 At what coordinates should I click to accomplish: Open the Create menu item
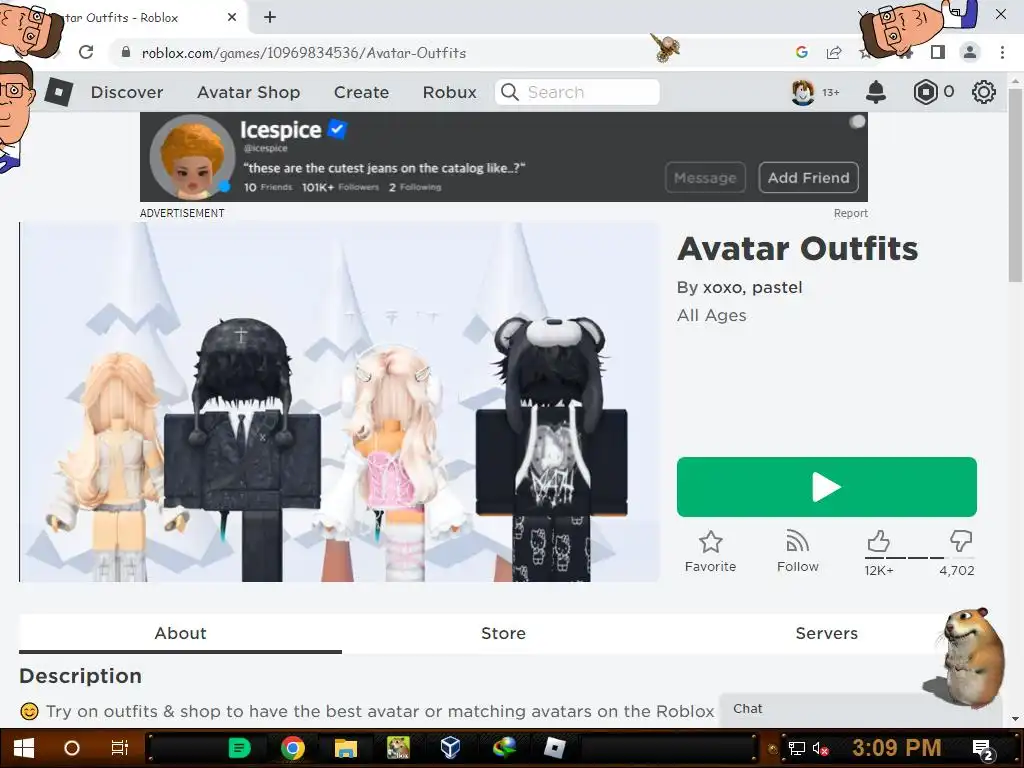pos(361,92)
